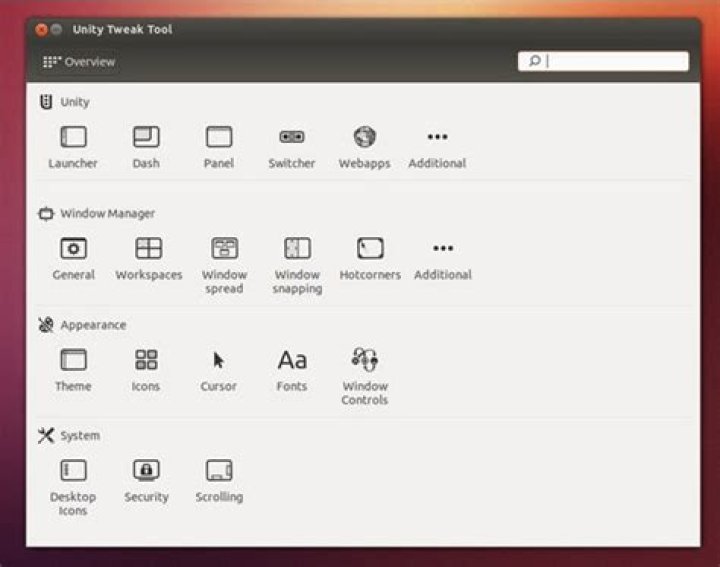Open the Webapps globe icon
The height and width of the screenshot is (567, 720).
coord(365,137)
